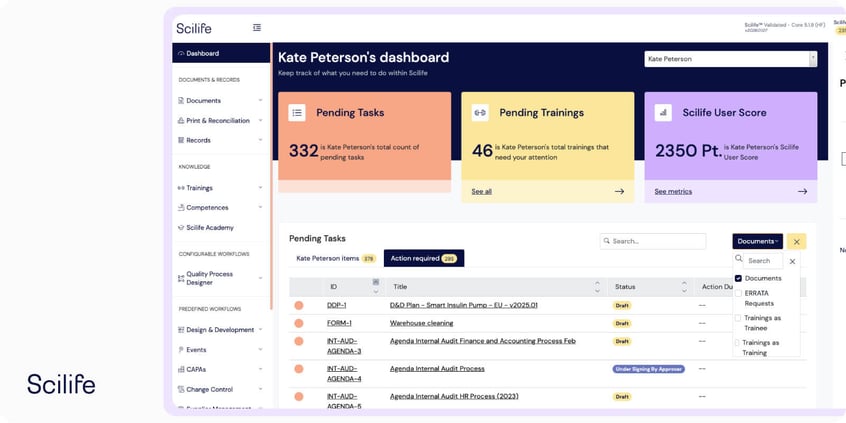
Task: Expand the CAPAs sidebar chevron
Action: [x=261, y=370]
